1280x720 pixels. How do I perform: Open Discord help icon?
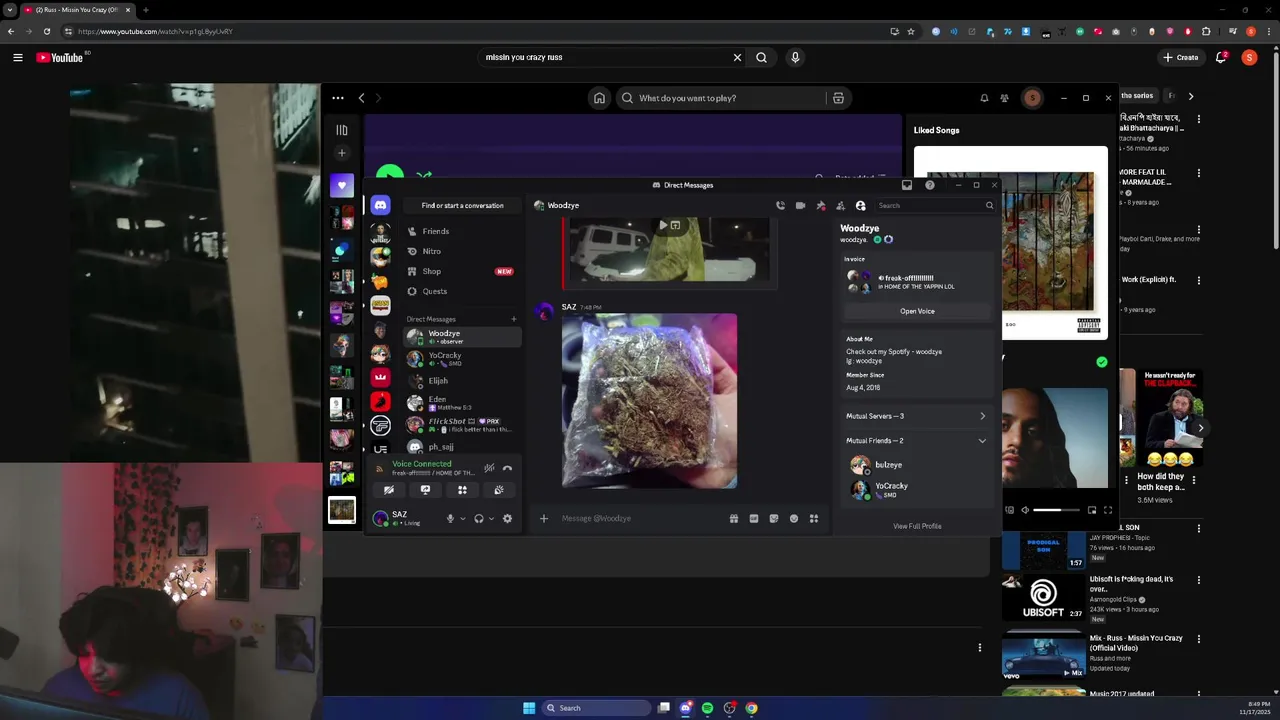930,185
